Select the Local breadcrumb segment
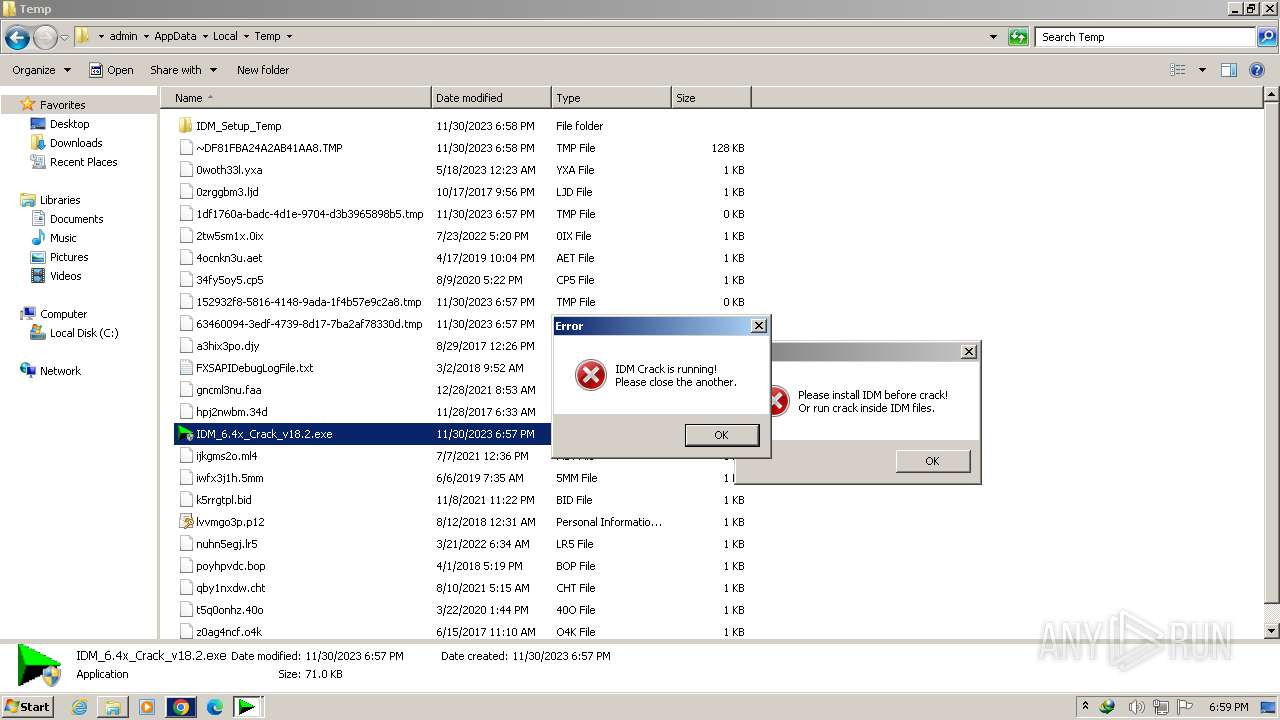 pos(225,36)
